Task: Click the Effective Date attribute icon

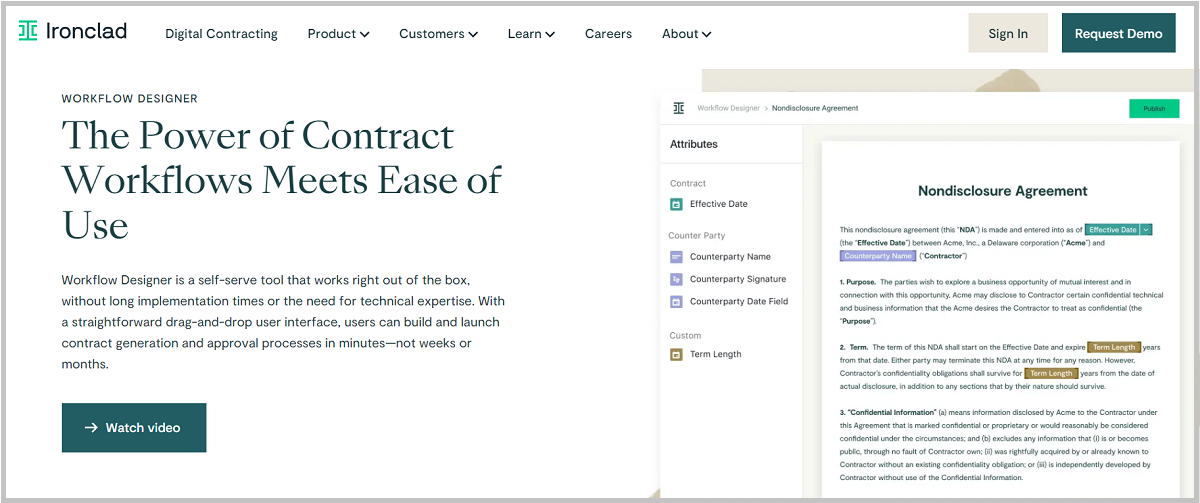Action: point(676,204)
